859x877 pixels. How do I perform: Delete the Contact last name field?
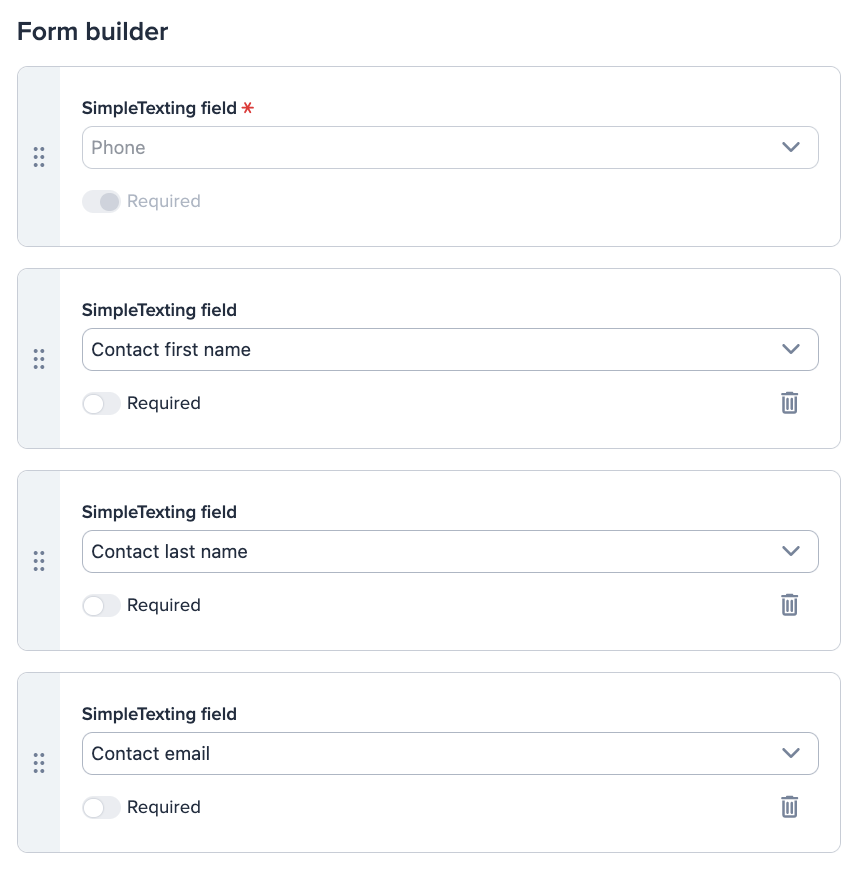[x=789, y=605]
